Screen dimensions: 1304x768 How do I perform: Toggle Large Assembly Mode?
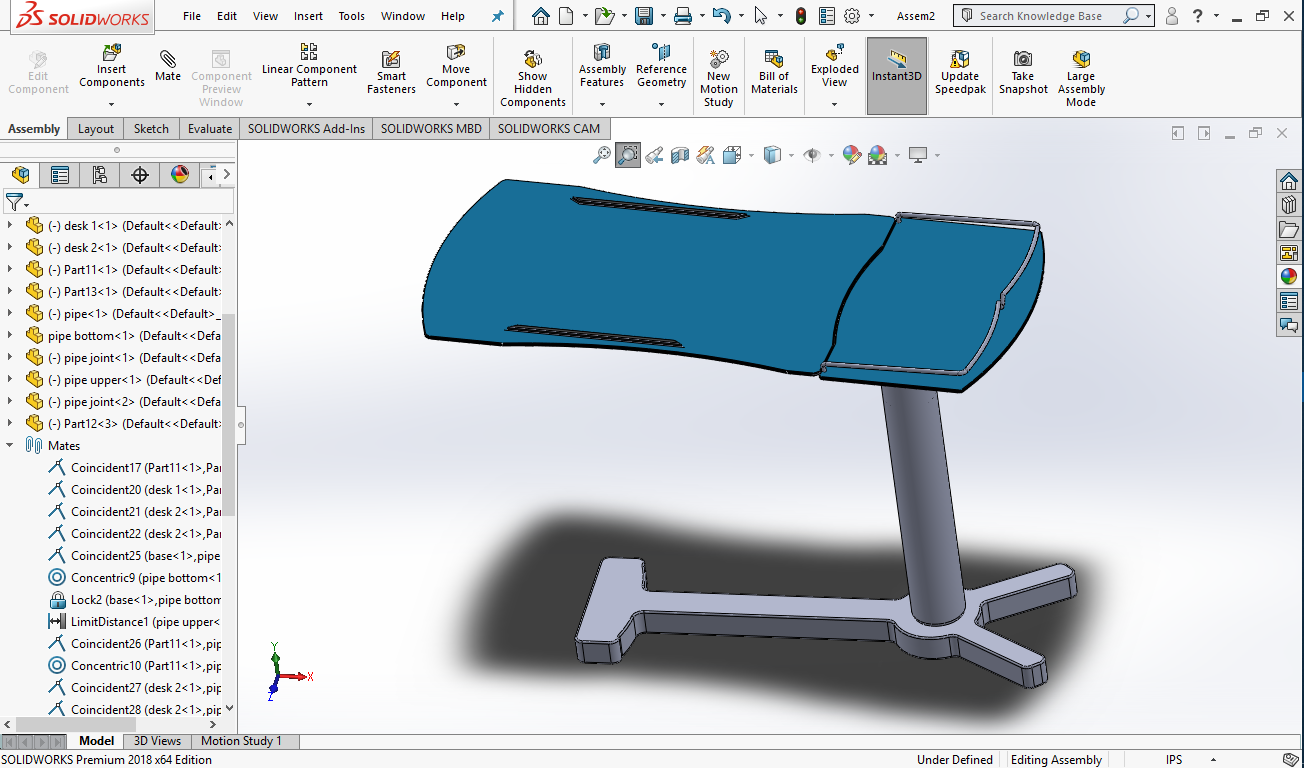1081,79
